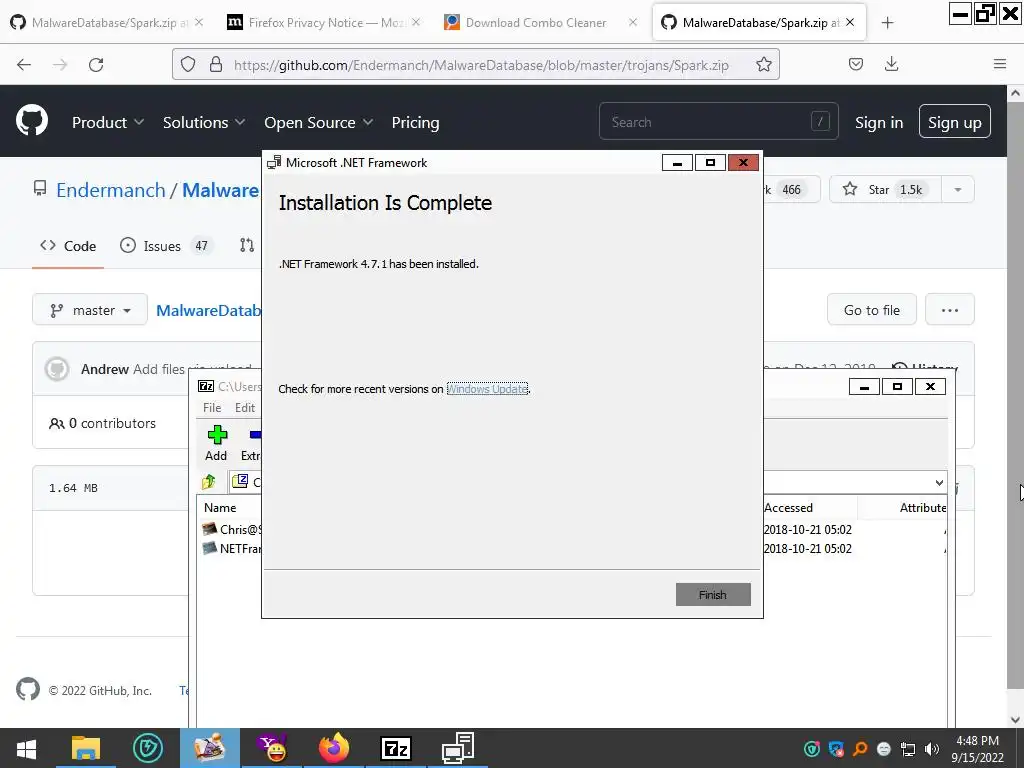Click the Sign up button
Viewport: 1024px width, 768px height.
[x=954, y=121]
